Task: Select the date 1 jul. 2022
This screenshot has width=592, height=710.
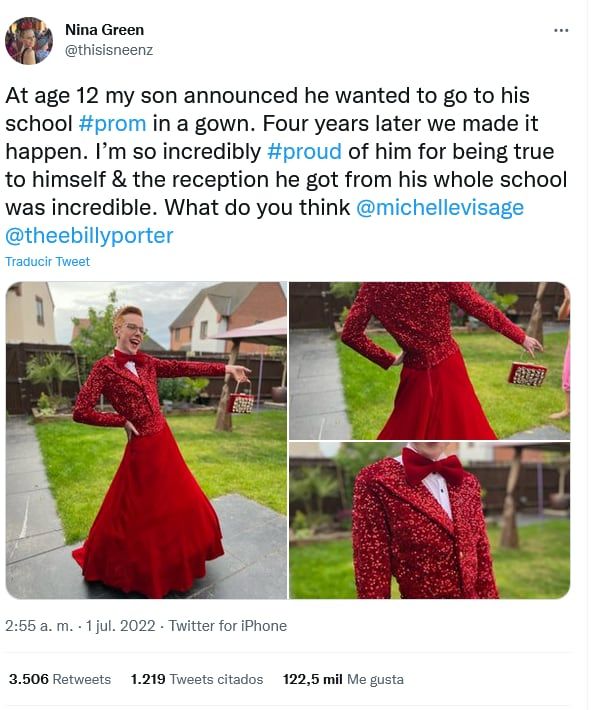Action: pos(120,626)
